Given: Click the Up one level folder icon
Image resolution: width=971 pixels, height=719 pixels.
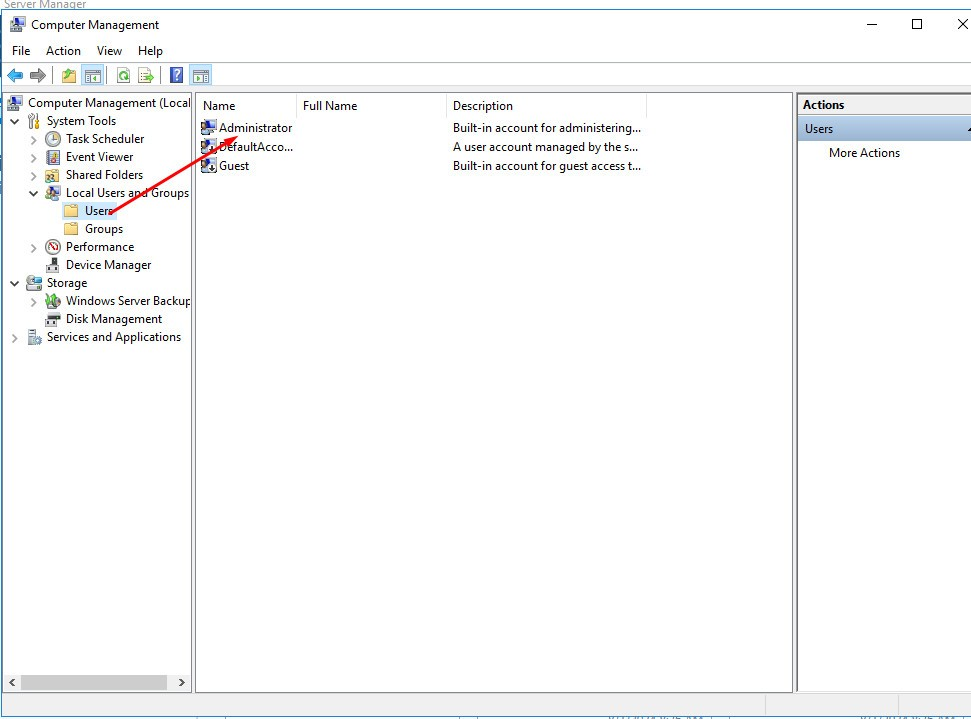Looking at the screenshot, I should tap(68, 76).
